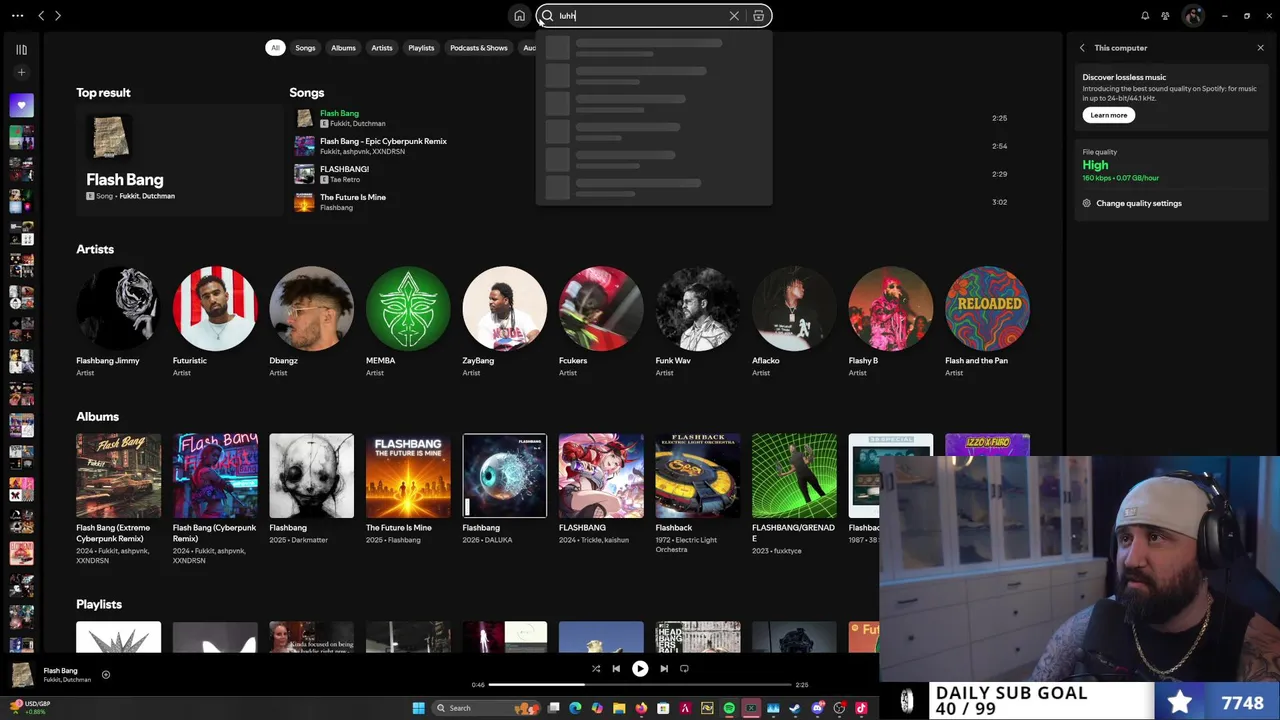Open Windows Start menu
Image resolution: width=1280 pixels, height=720 pixels.
coord(418,708)
